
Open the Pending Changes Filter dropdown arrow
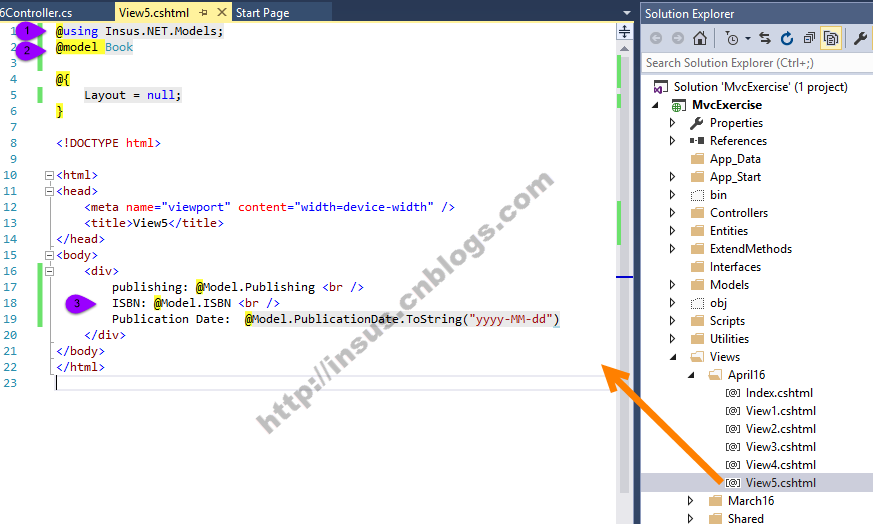pos(748,38)
